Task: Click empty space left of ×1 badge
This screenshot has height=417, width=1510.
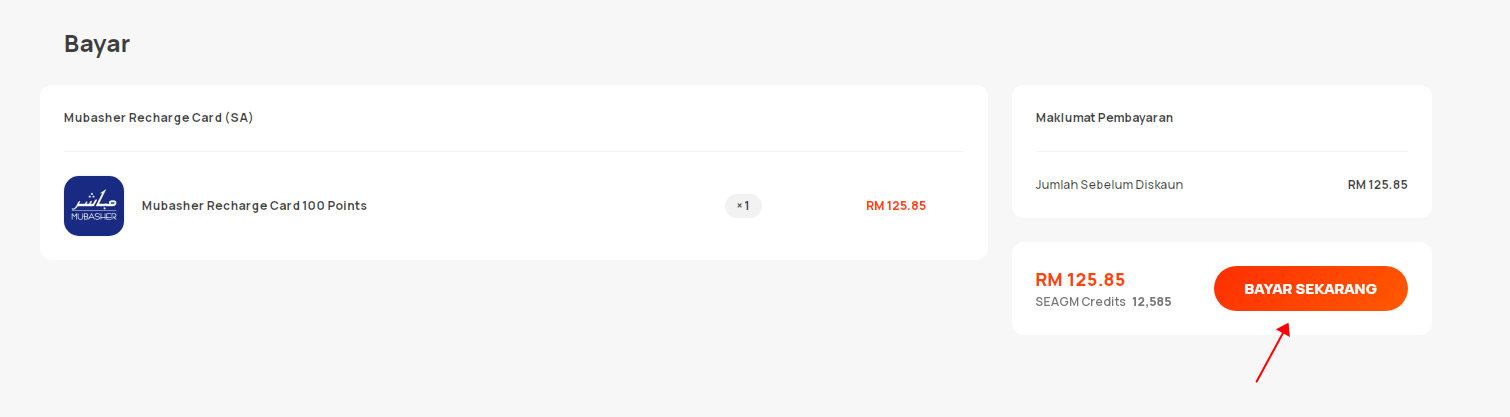Action: (x=550, y=206)
